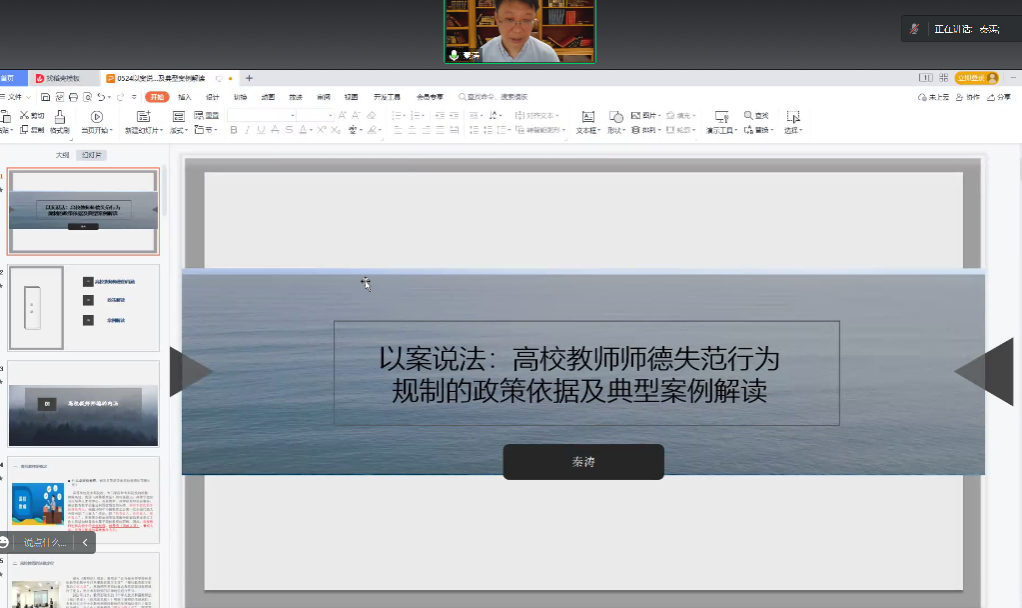Insert a text box via toolbar icon

588,117
